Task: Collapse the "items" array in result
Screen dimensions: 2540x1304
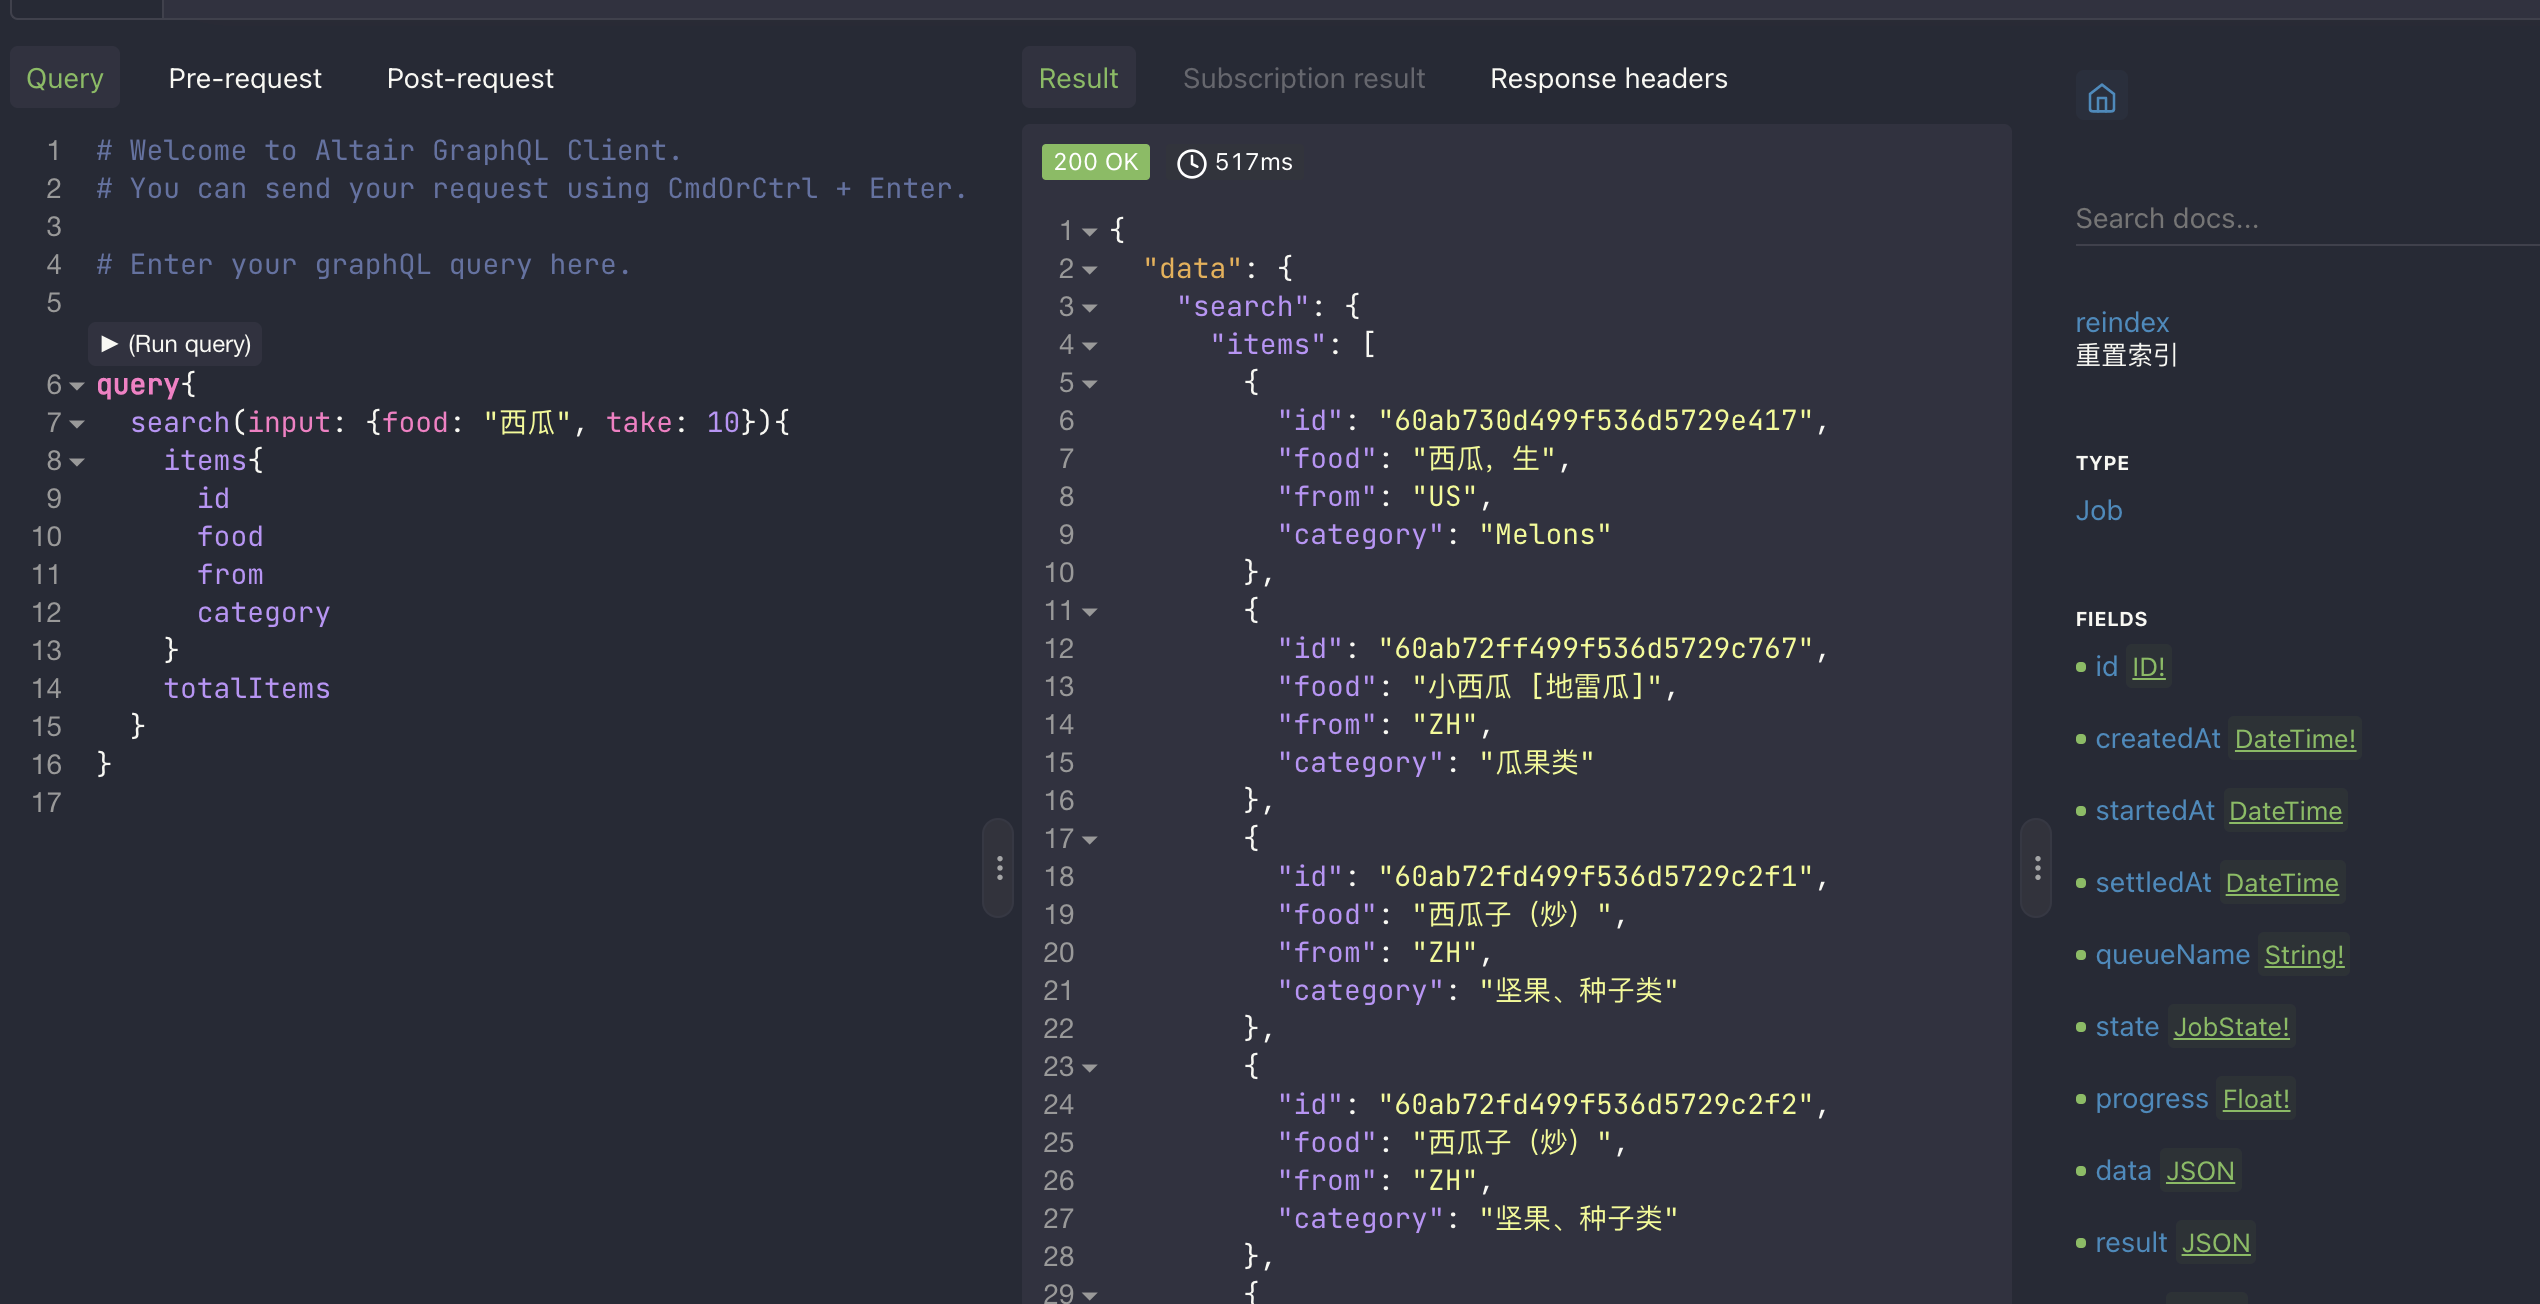Action: 1090,346
